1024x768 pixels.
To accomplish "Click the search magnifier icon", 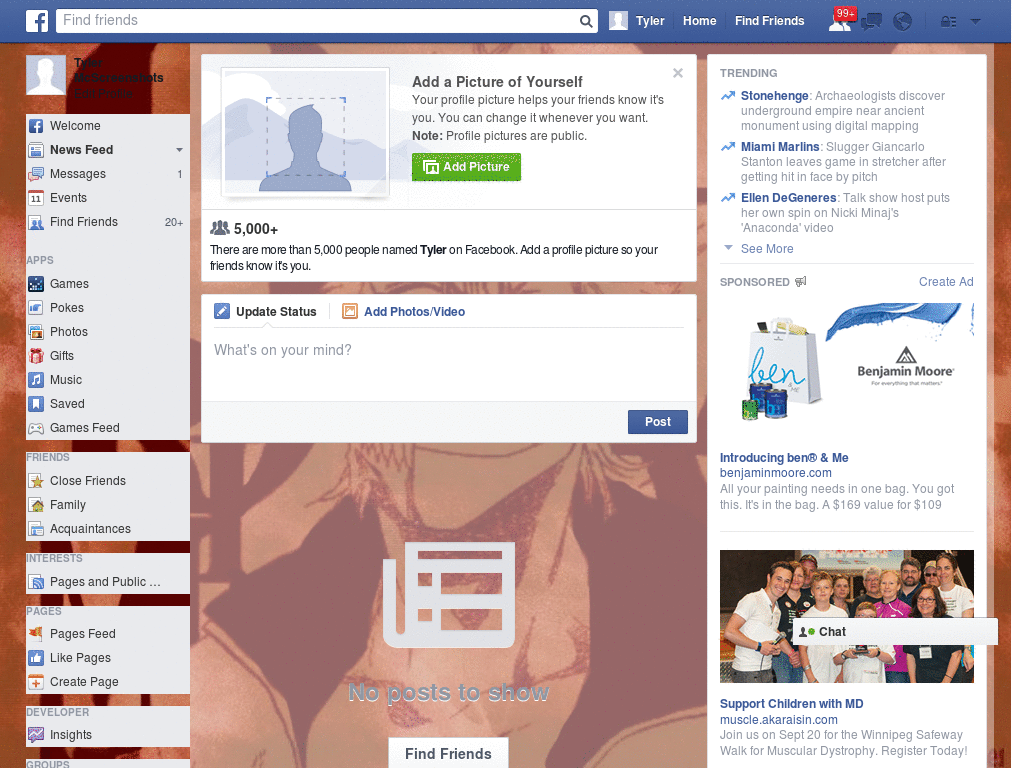I will [x=586, y=21].
